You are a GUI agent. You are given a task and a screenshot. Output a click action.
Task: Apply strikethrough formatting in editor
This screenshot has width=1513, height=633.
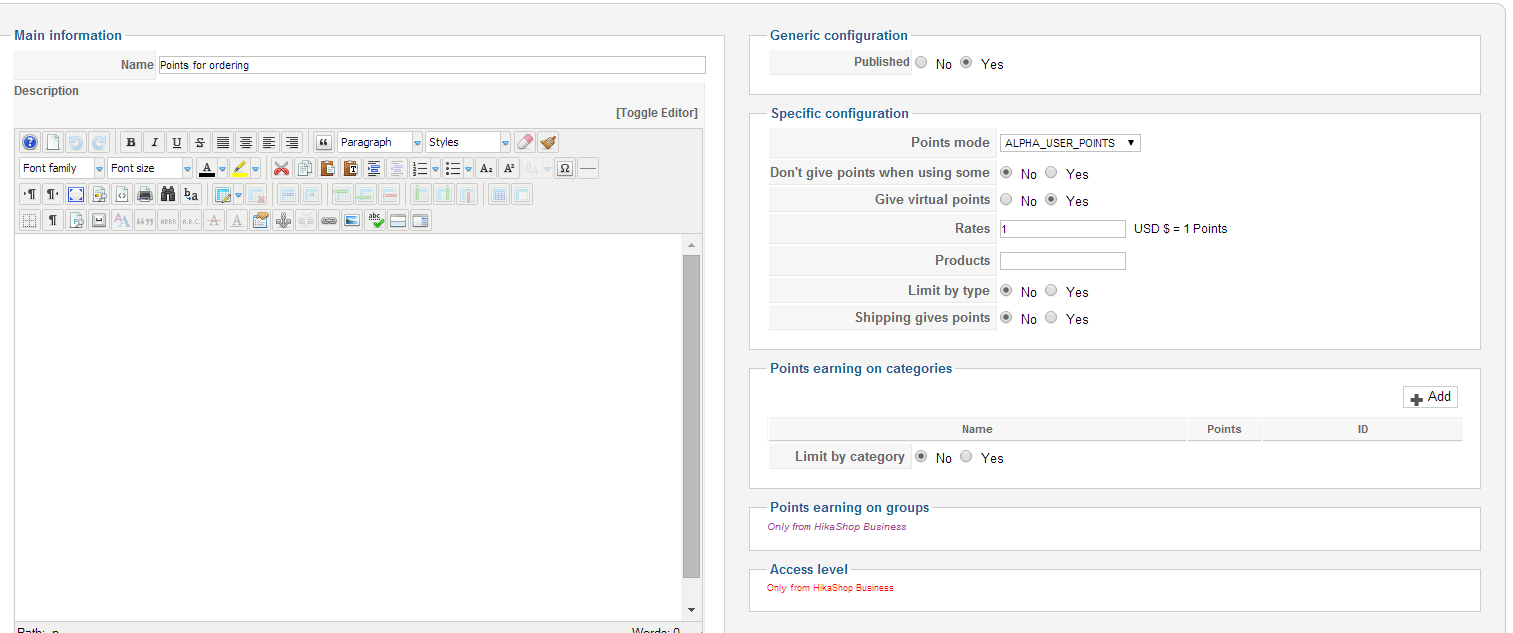[x=200, y=142]
